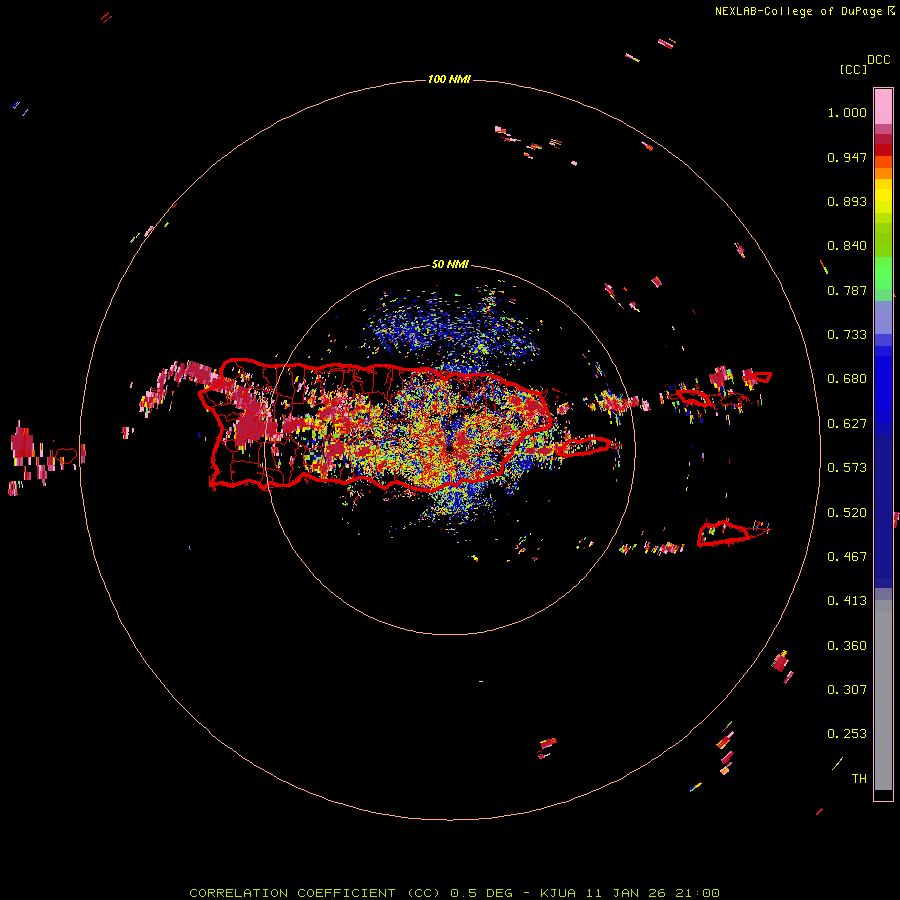The width and height of the screenshot is (900, 900).
Task: Click the 0.627 legend value
Action: pyautogui.click(x=847, y=424)
